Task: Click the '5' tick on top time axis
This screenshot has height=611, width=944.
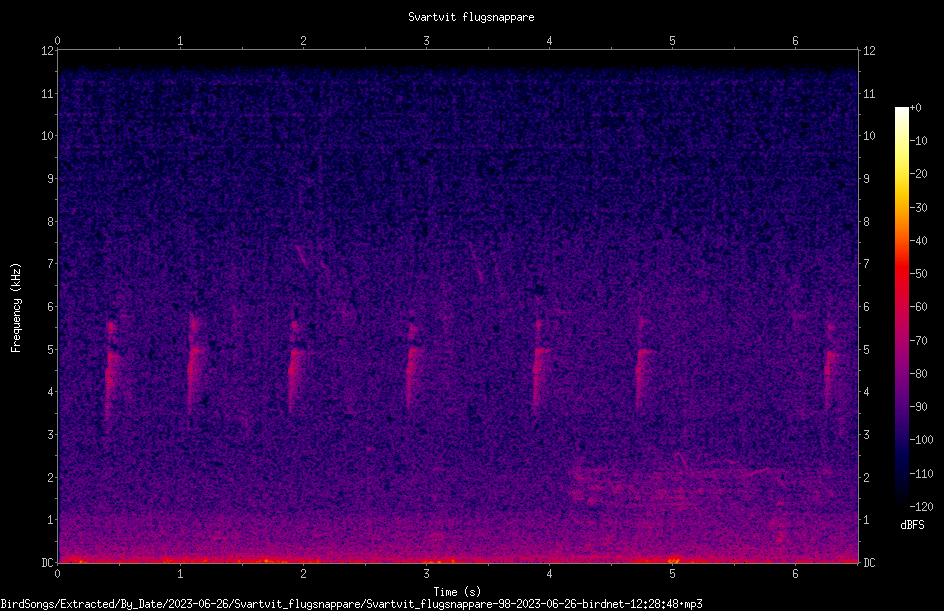Action: coord(672,41)
